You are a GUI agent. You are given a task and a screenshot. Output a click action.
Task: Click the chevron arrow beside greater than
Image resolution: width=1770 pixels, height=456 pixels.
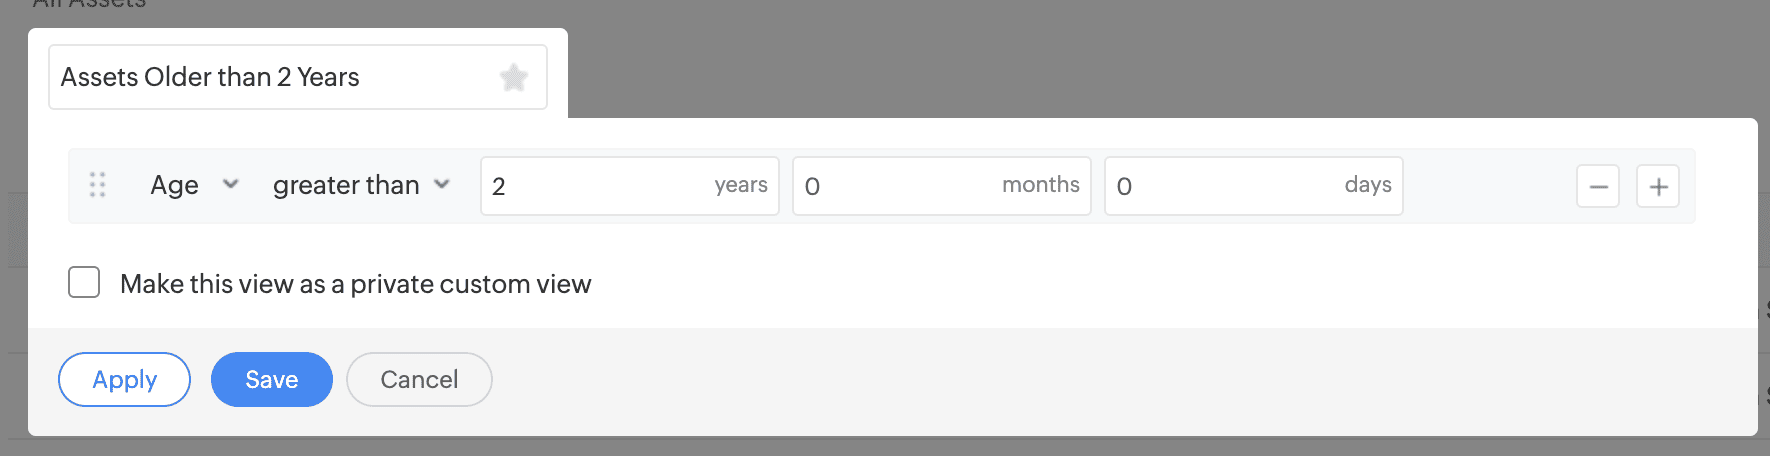pos(442,184)
